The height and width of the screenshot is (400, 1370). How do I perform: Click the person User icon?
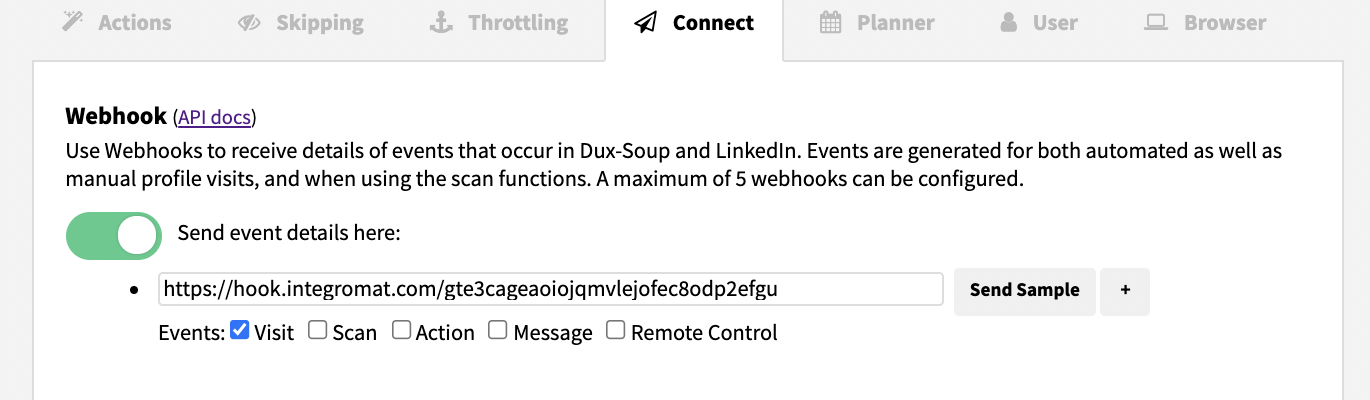1008,22
